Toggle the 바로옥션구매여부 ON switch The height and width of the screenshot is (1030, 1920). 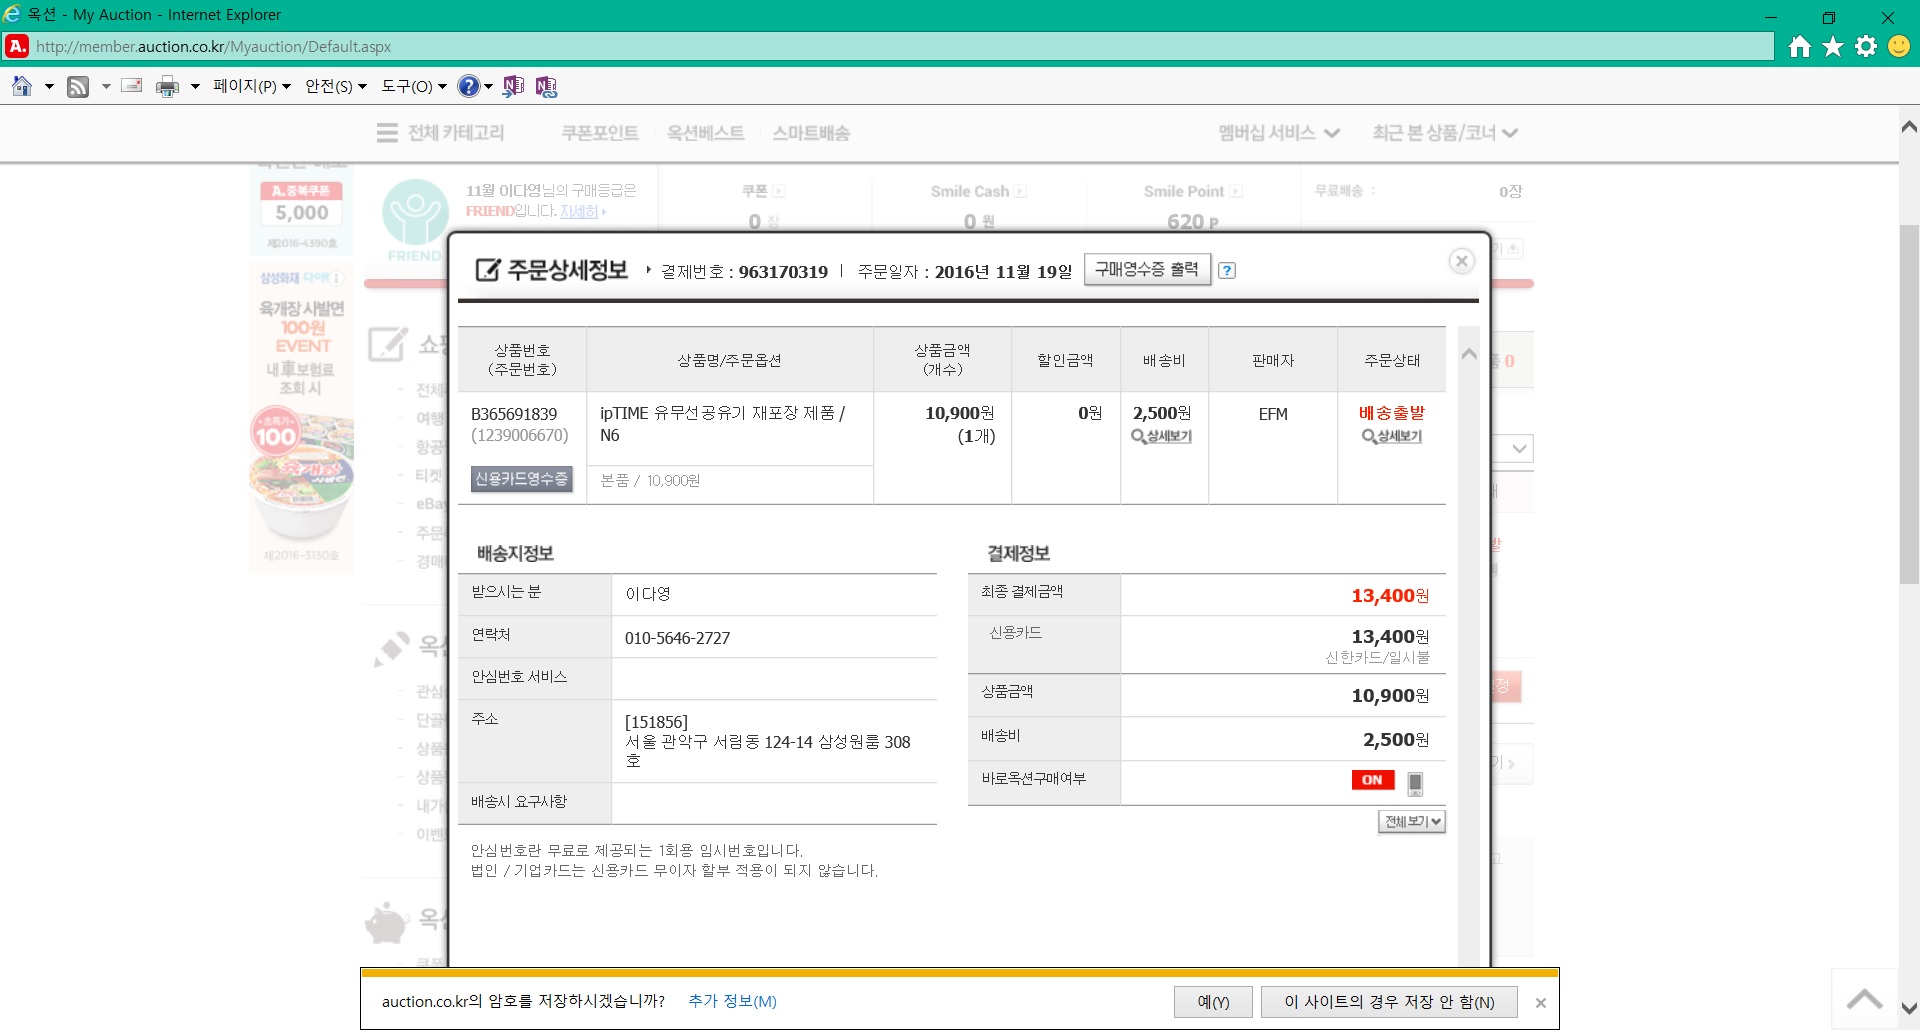pos(1372,780)
